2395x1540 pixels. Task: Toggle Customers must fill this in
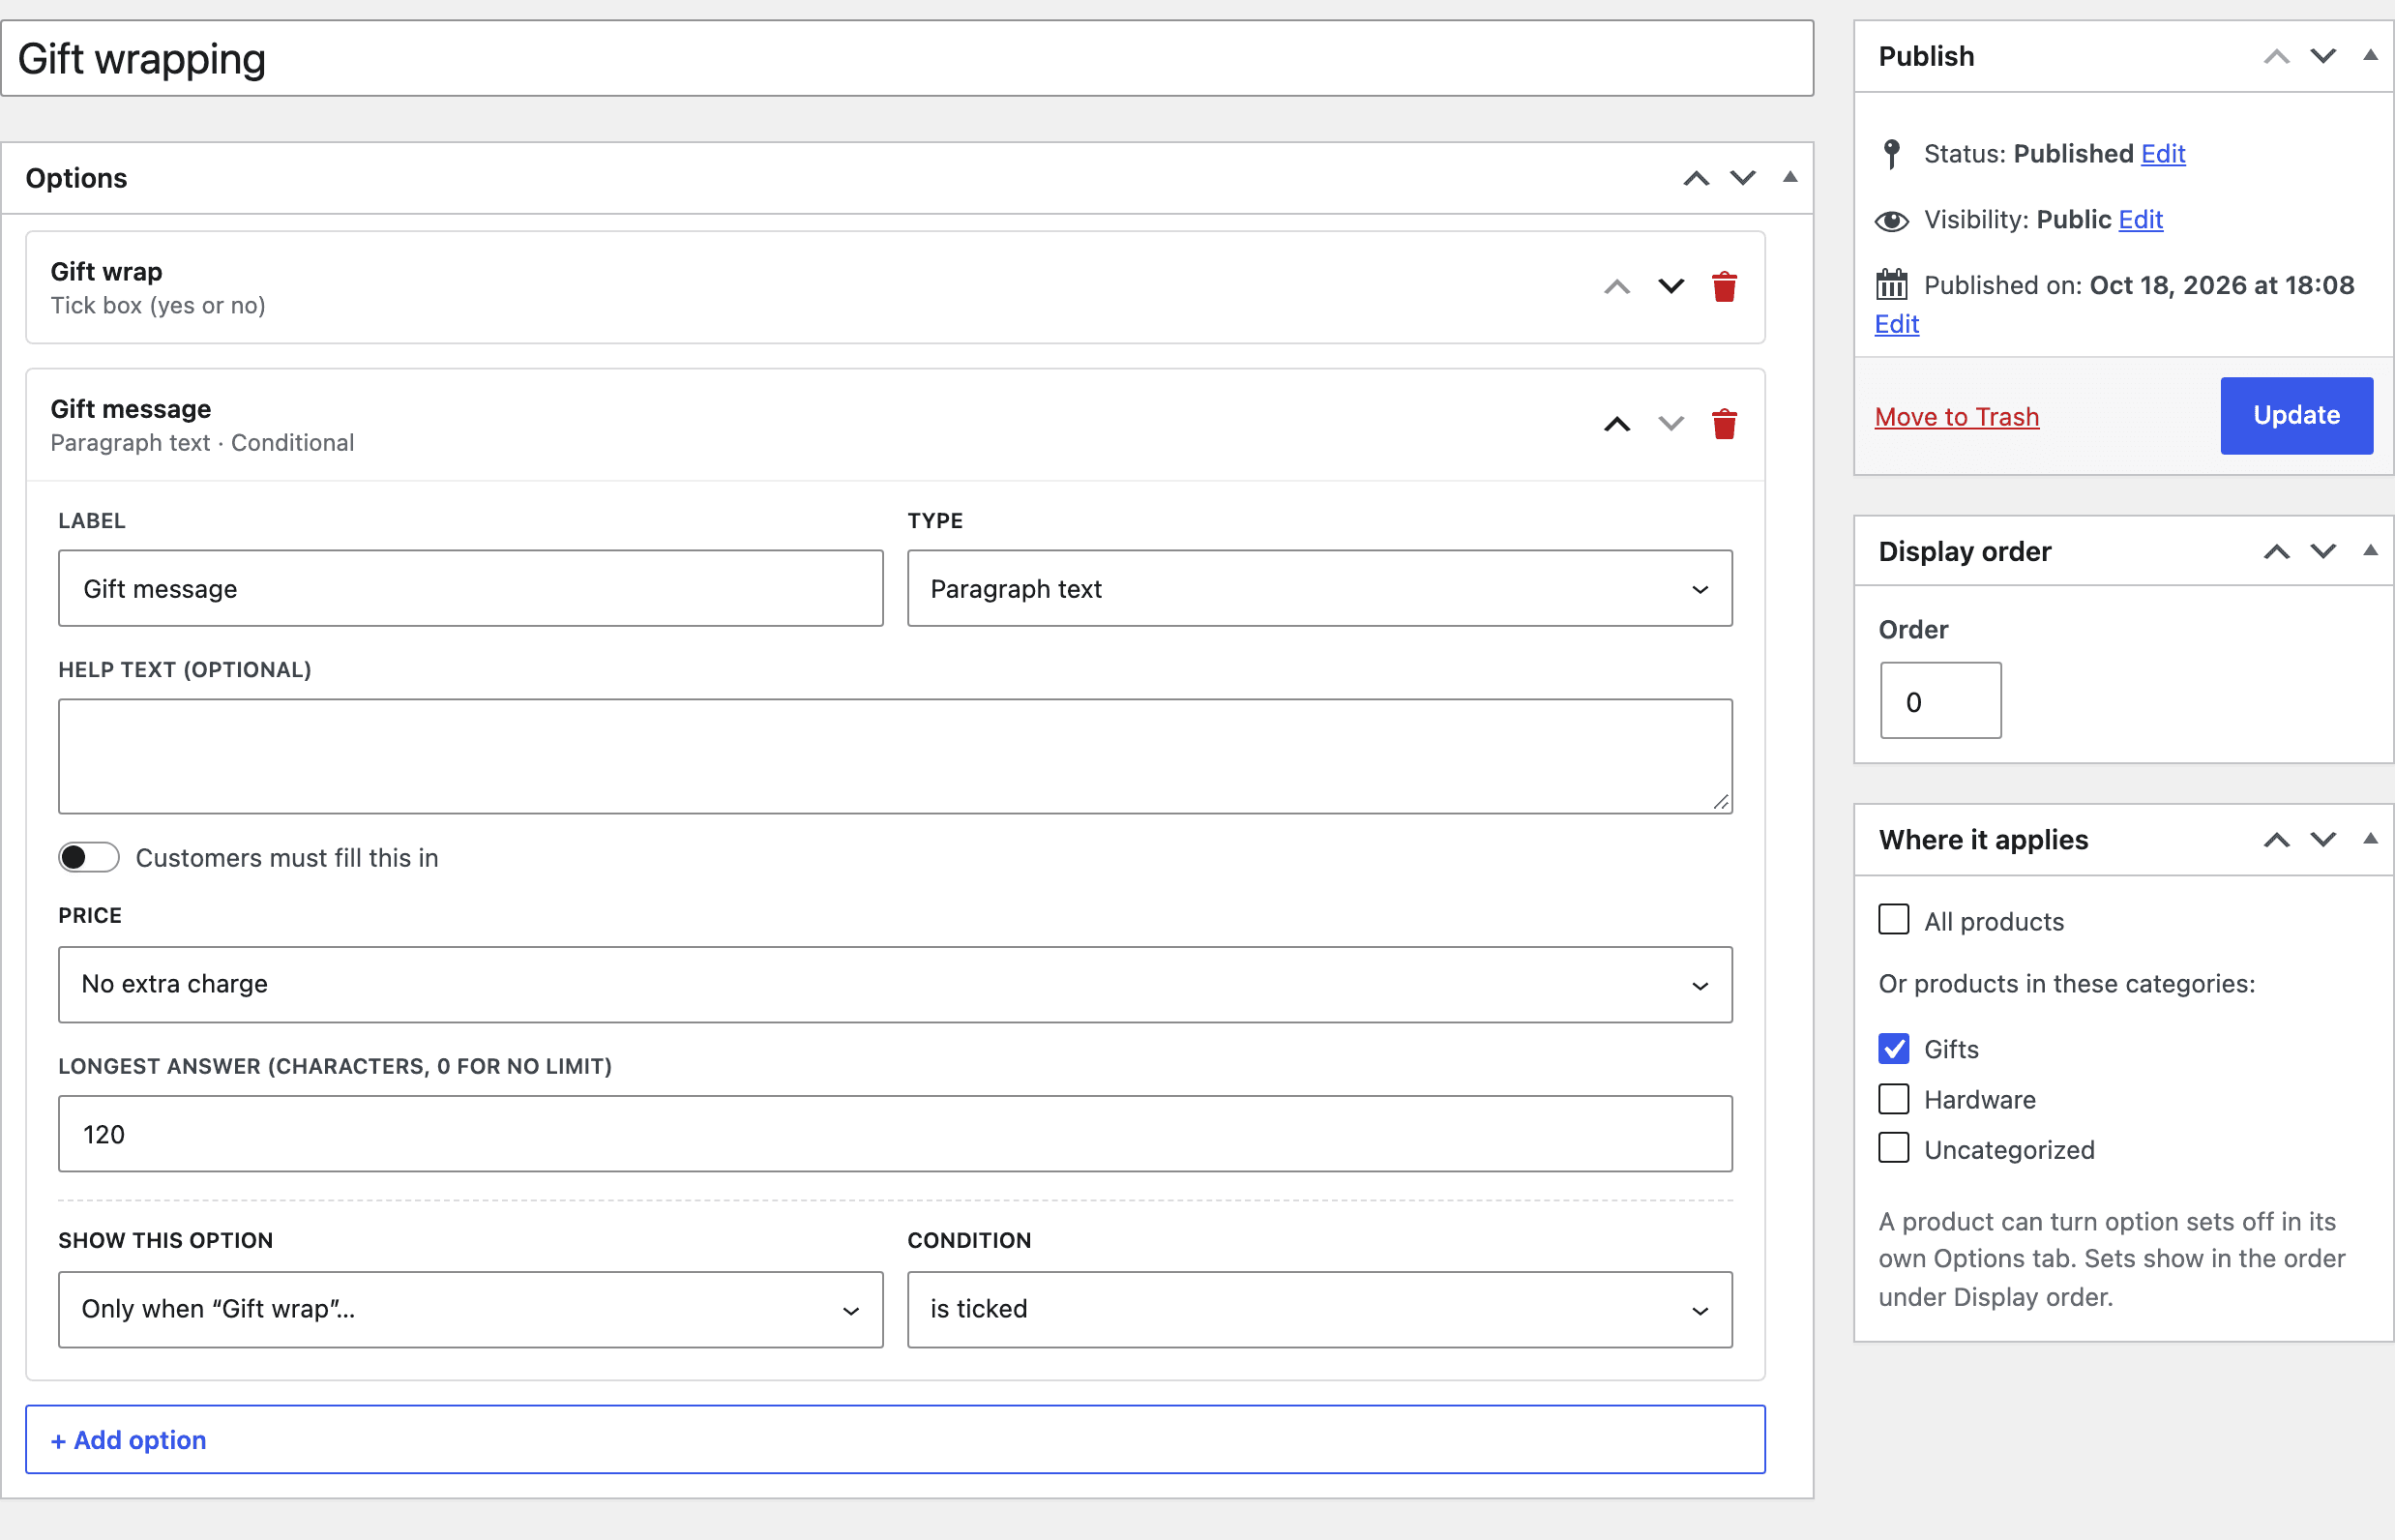89,857
